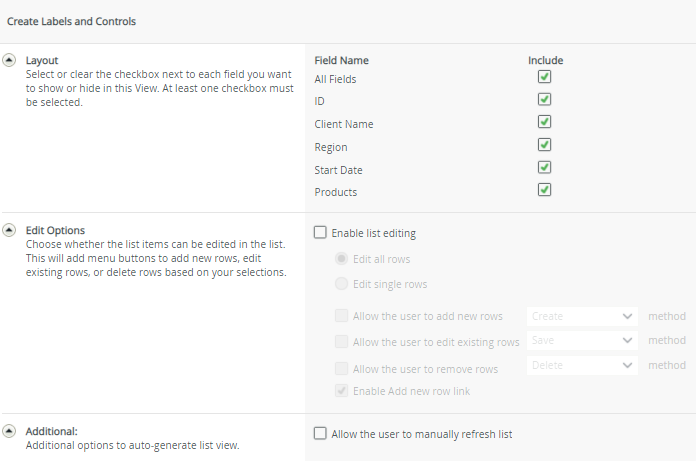Uncheck the Region include checkbox
696x461 pixels.
(x=545, y=145)
